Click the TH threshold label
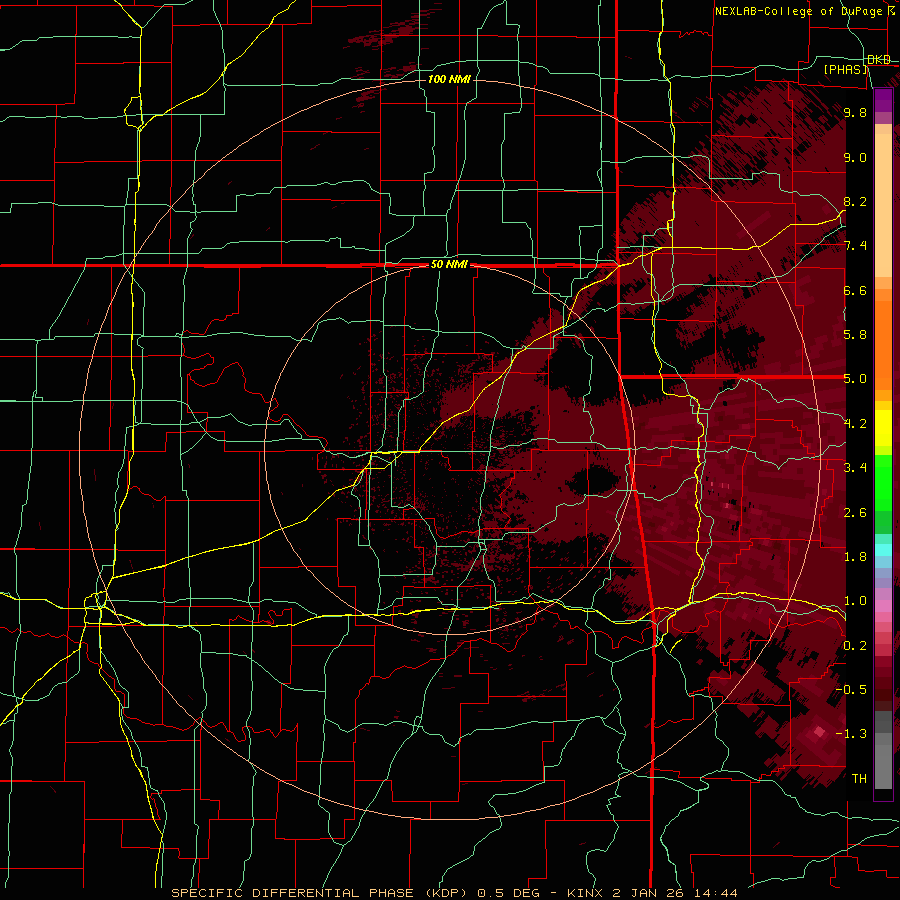 (859, 778)
